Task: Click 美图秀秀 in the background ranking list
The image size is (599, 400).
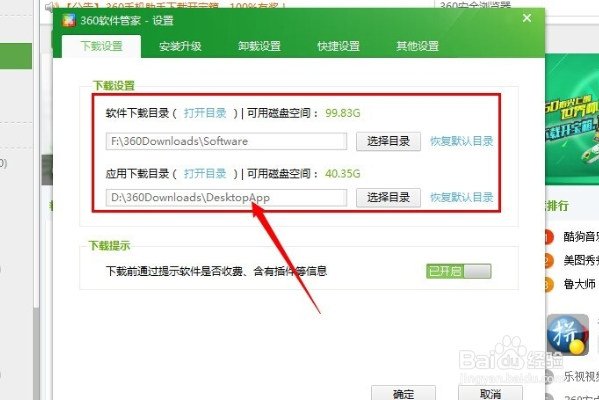Action: [581, 261]
